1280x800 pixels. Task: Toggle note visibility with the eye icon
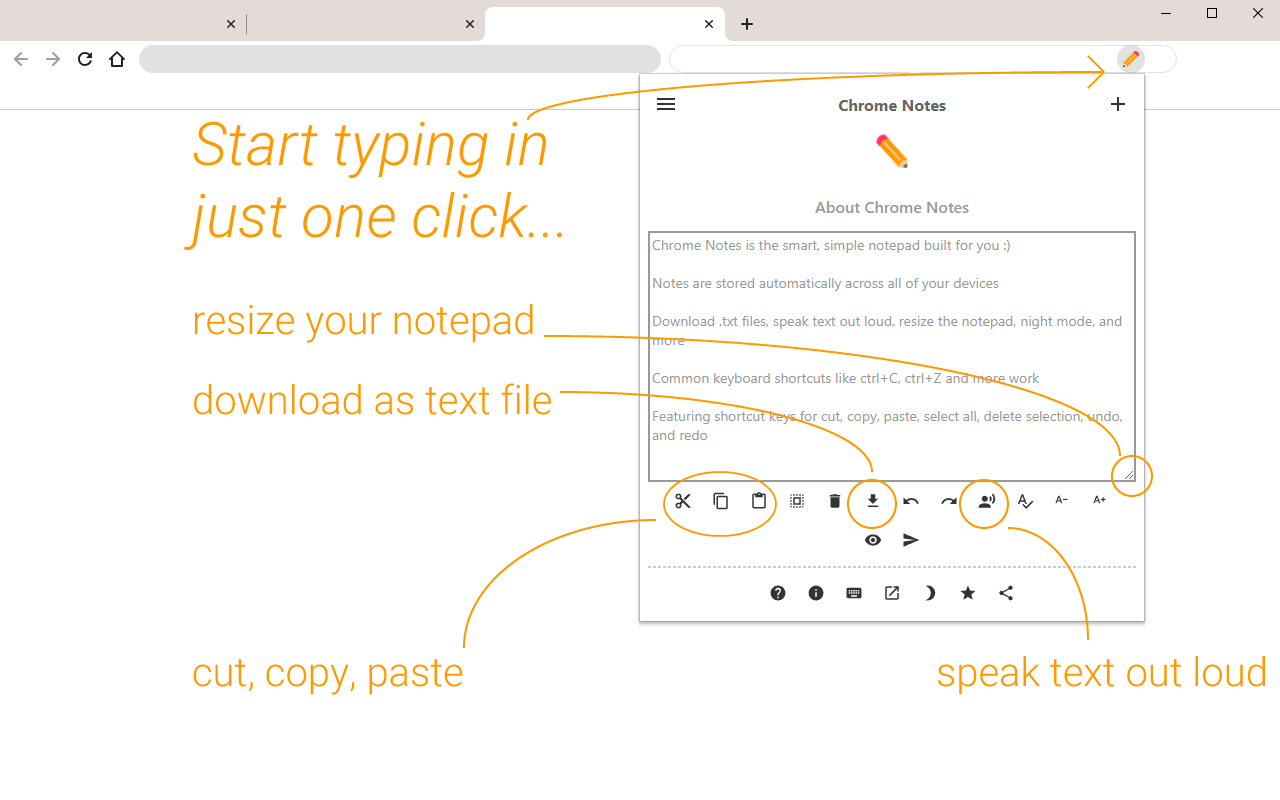pyautogui.click(x=873, y=540)
